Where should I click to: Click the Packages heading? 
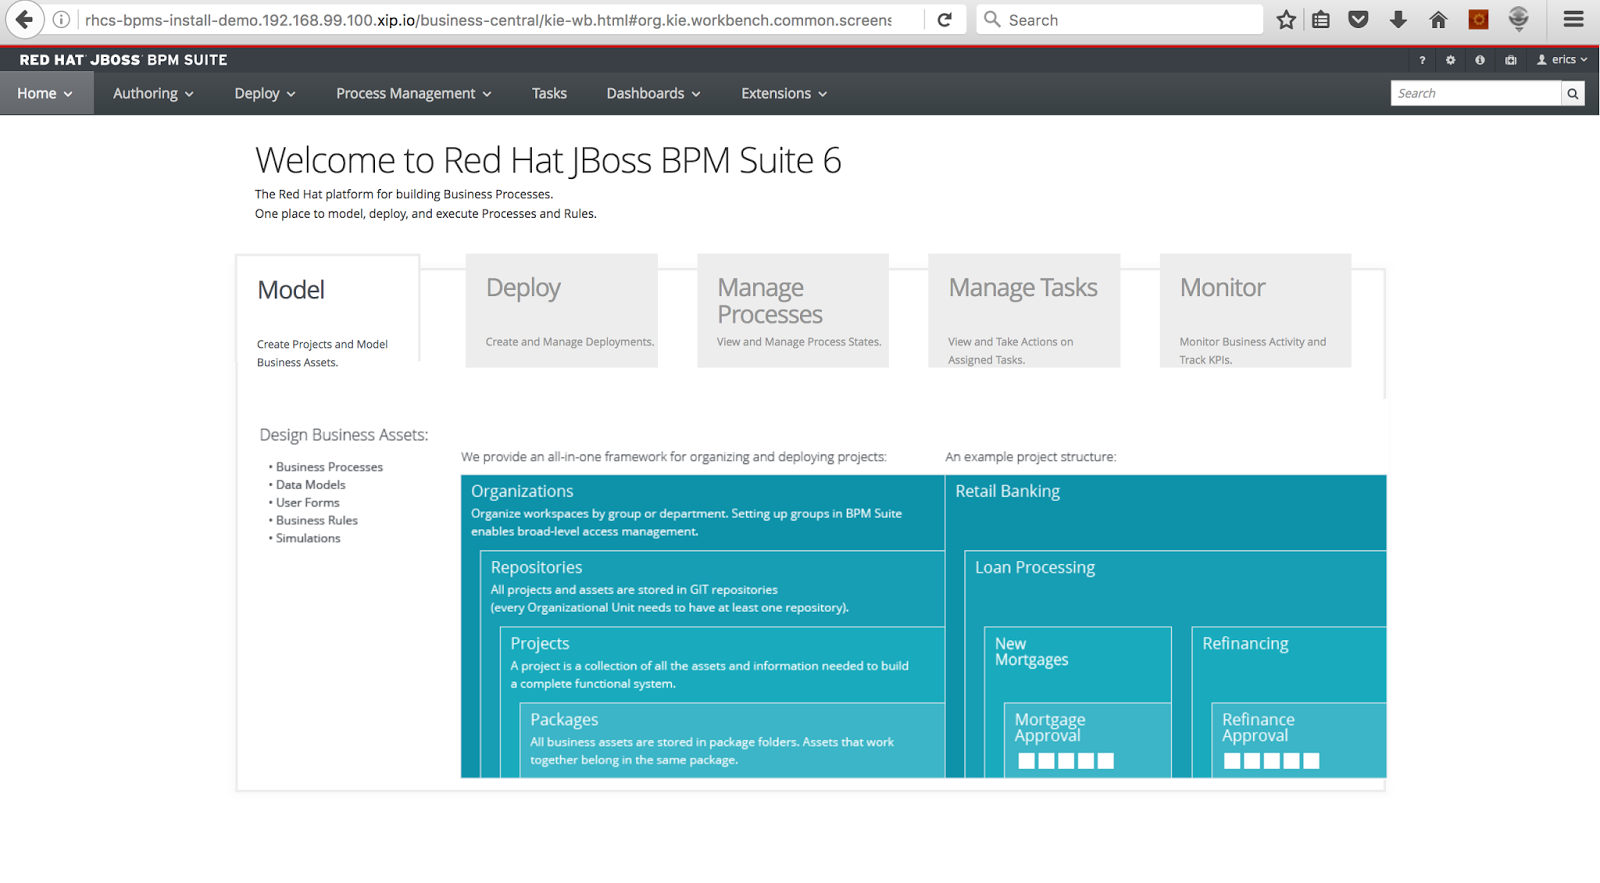click(564, 720)
